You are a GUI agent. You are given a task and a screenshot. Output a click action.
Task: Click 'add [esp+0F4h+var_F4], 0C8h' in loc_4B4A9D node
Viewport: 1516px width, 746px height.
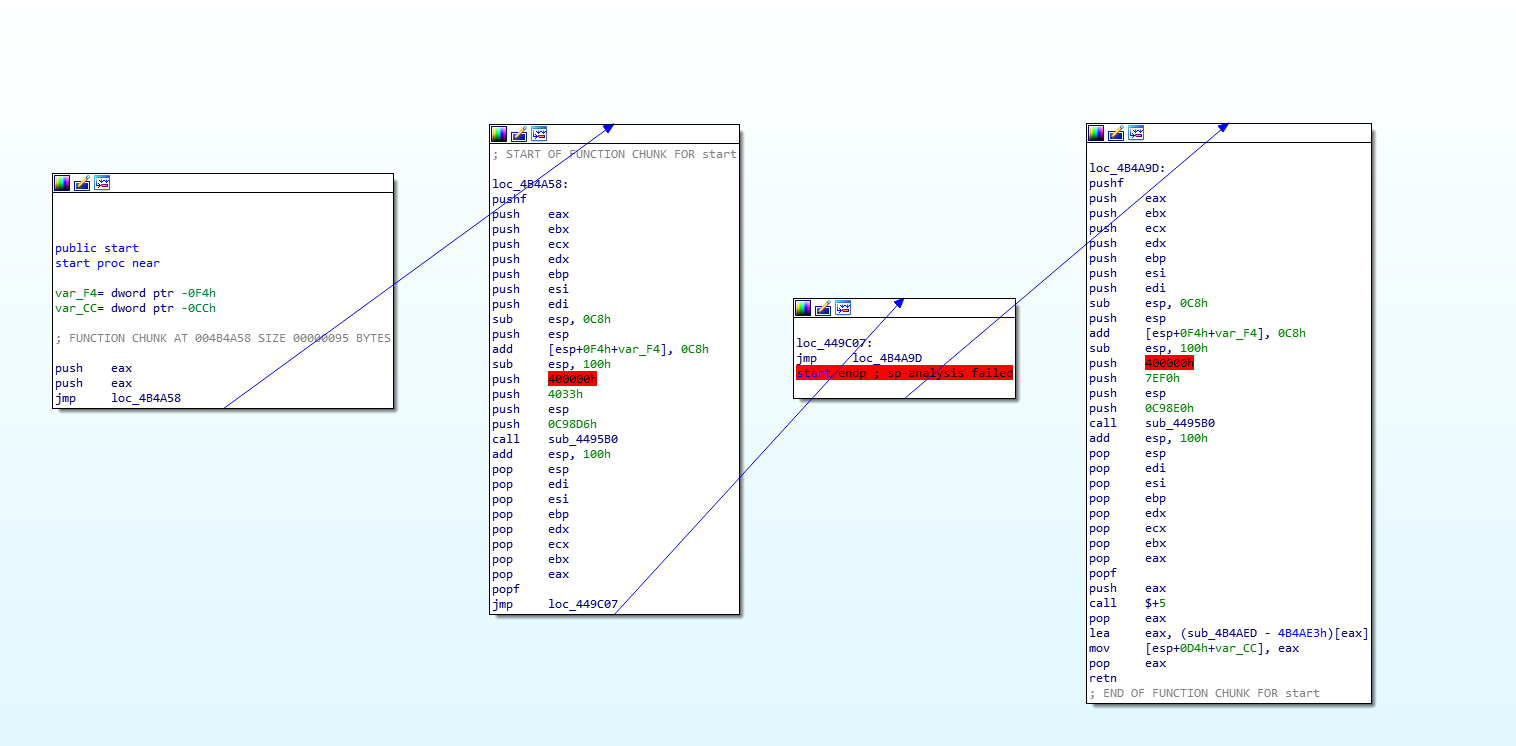click(x=1197, y=333)
